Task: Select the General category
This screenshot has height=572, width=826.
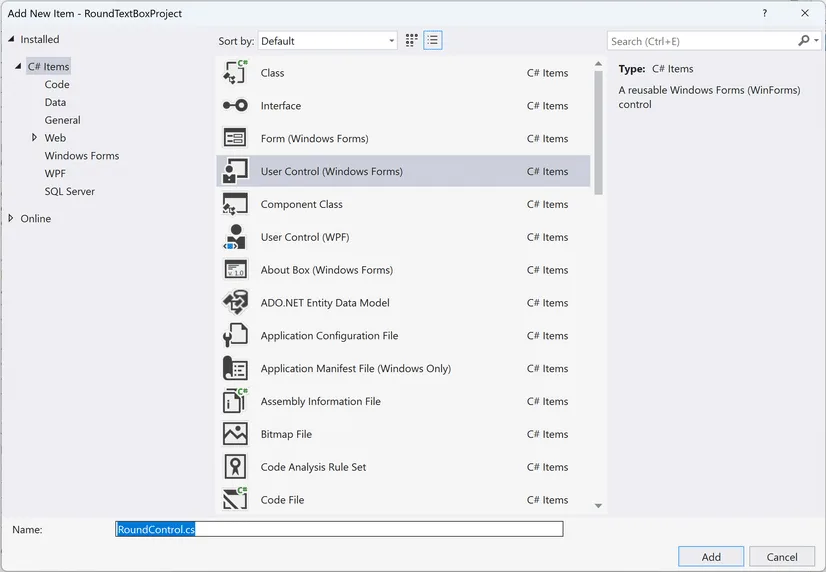Action: click(63, 120)
